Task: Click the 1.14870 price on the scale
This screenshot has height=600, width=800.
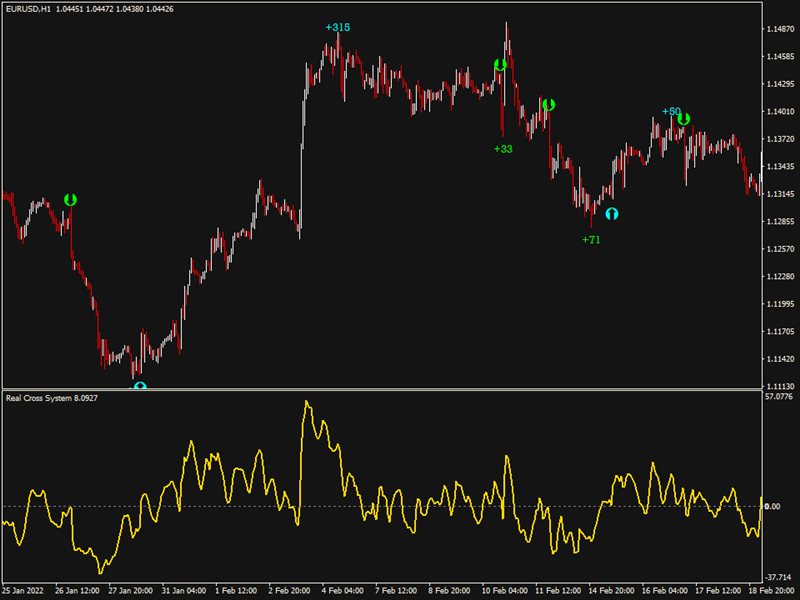Action: (780, 29)
